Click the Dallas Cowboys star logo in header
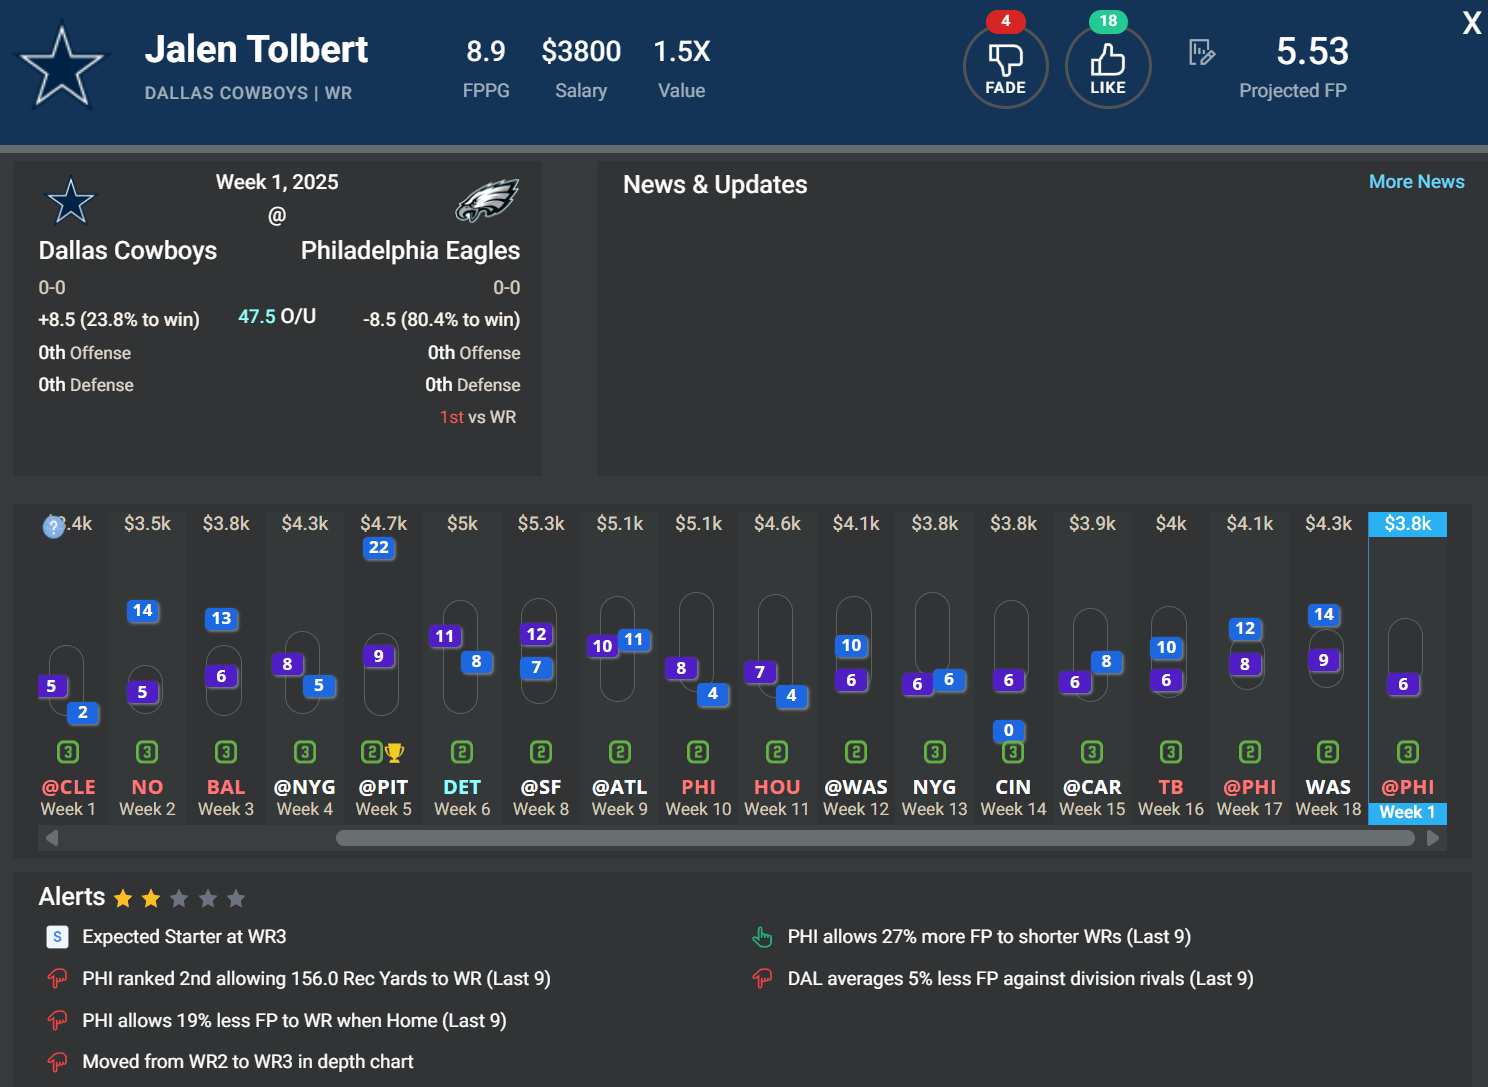This screenshot has width=1488, height=1087. click(x=62, y=67)
